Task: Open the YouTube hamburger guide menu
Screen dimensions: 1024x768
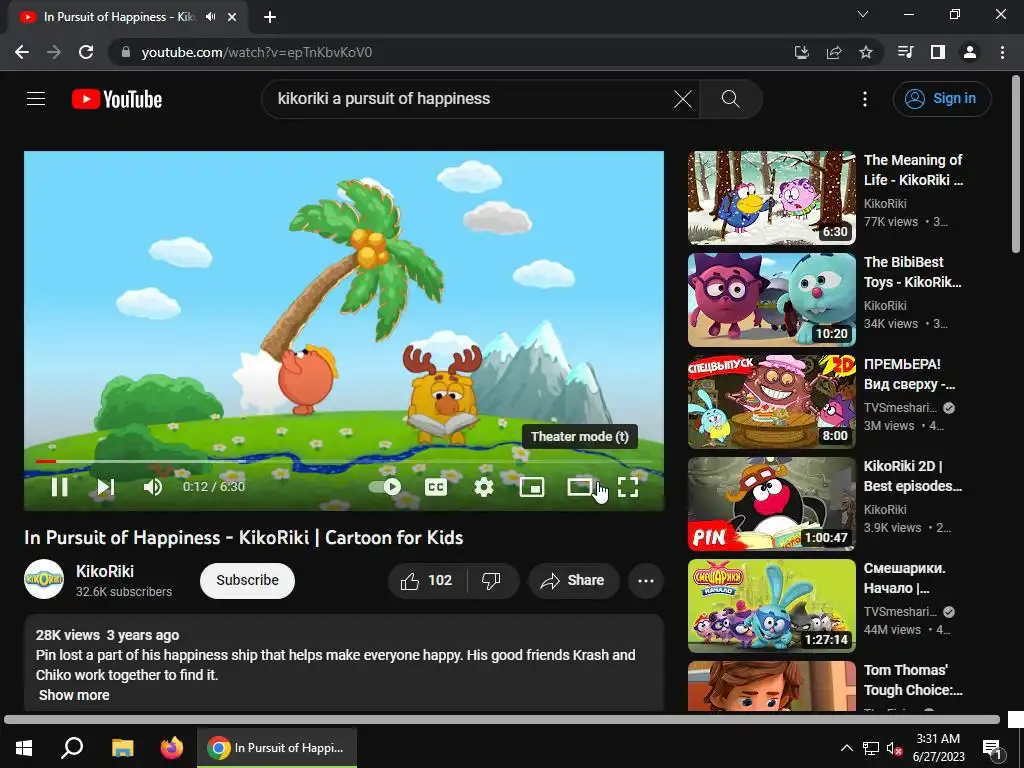Action: point(36,99)
